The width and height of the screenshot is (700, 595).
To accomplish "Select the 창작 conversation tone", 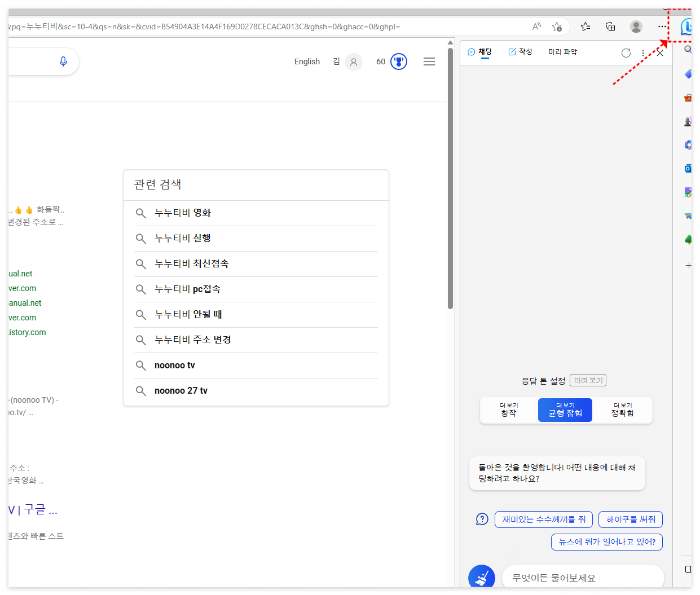I will click(x=508, y=410).
